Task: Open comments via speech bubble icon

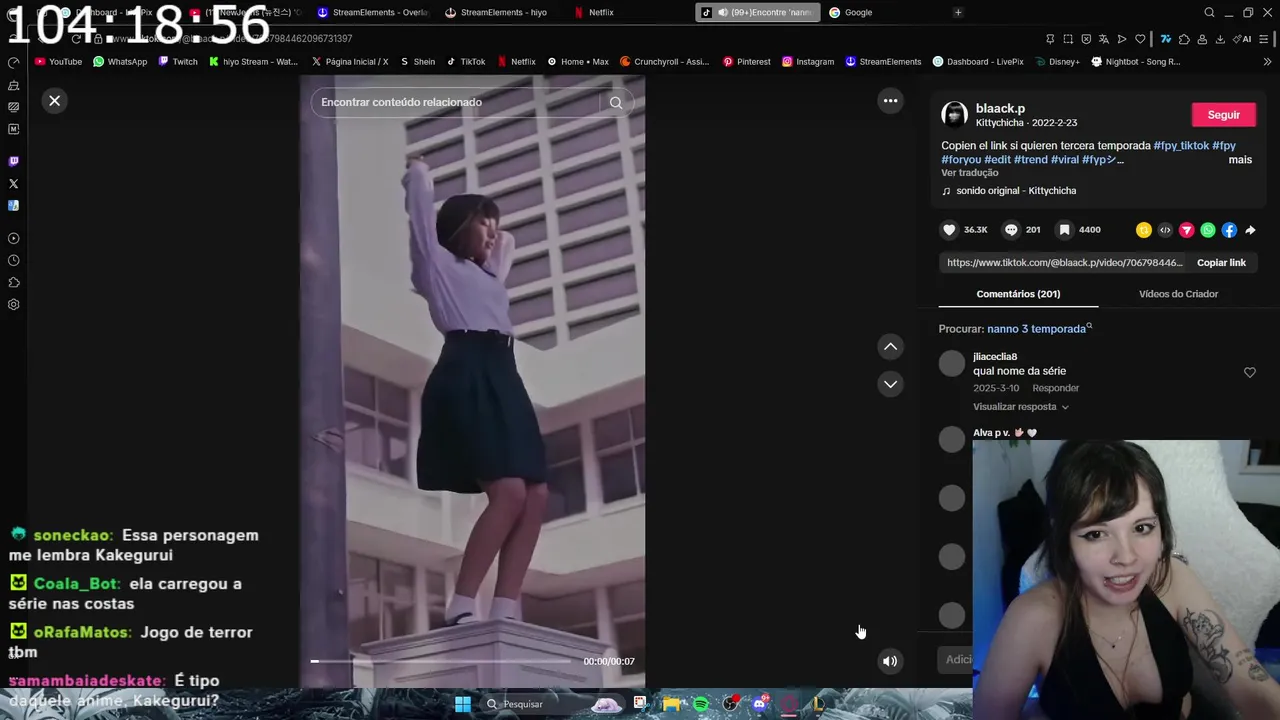Action: [1011, 230]
